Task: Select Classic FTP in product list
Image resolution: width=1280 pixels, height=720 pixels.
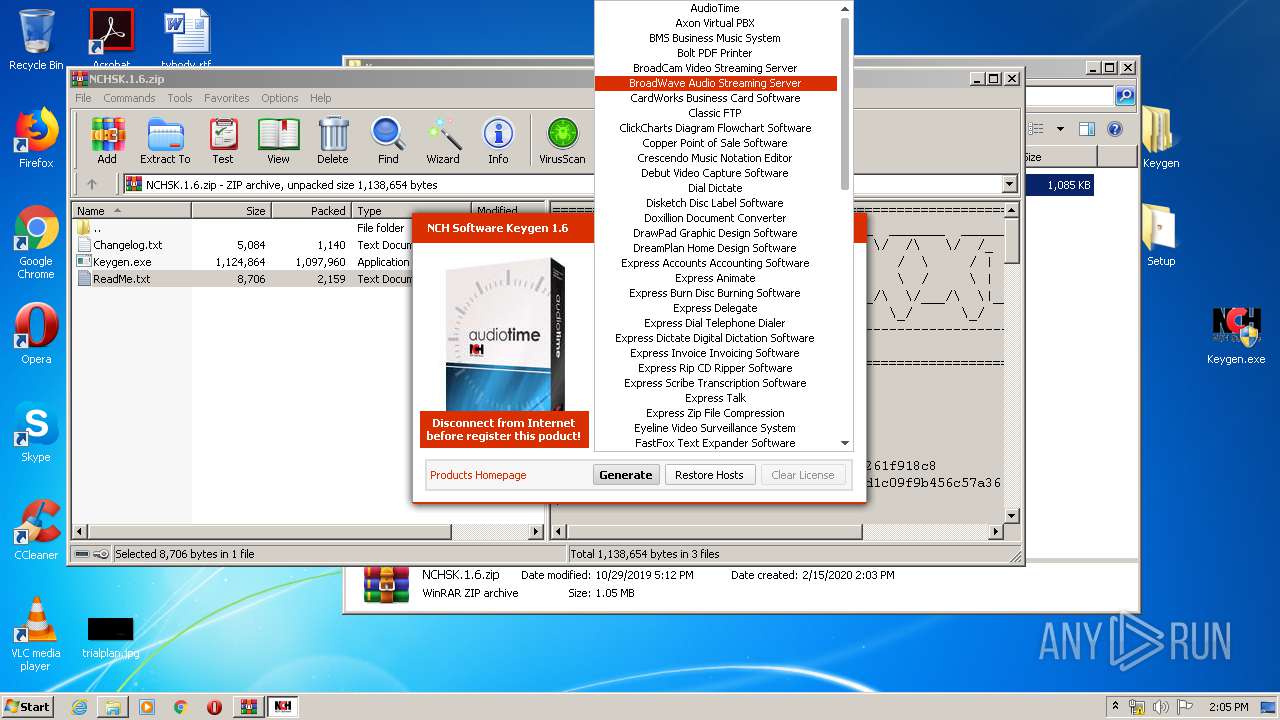Action: [x=716, y=113]
